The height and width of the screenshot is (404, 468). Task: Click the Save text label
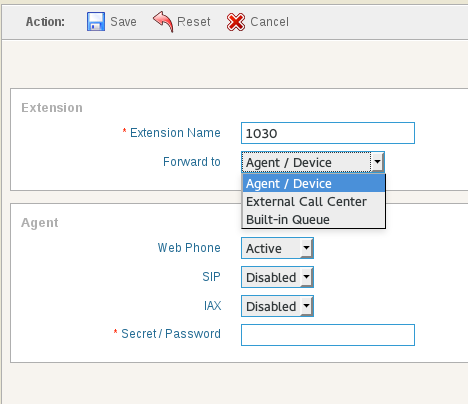coord(123,22)
